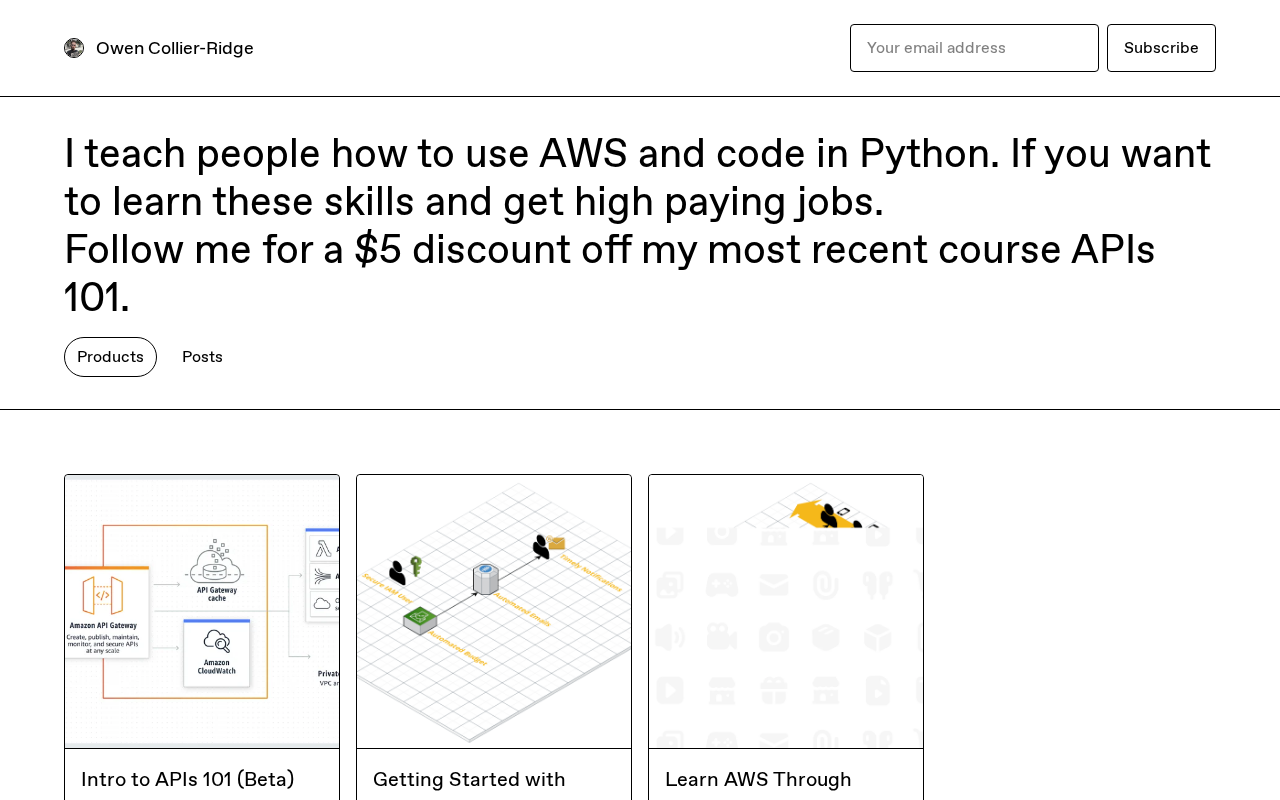Open the 'Getting Started with' product title
Image resolution: width=1280 pixels, height=800 pixels.
tap(469, 779)
